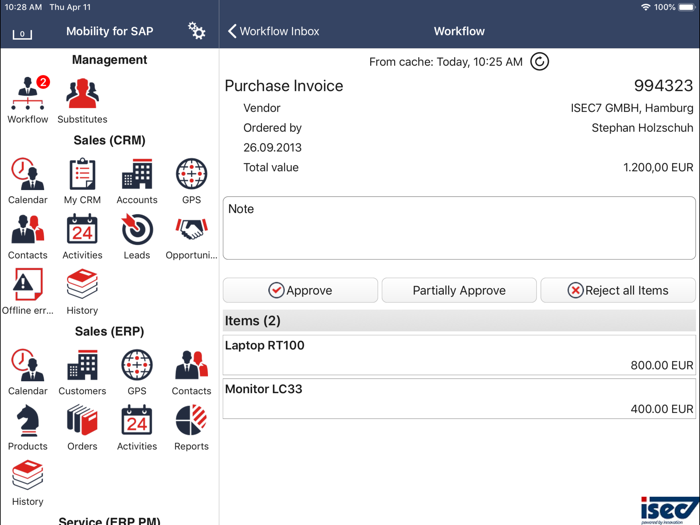Viewport: 700px width, 525px height.
Task: Tap the Sales (ERP) section heading
Action: click(x=109, y=331)
